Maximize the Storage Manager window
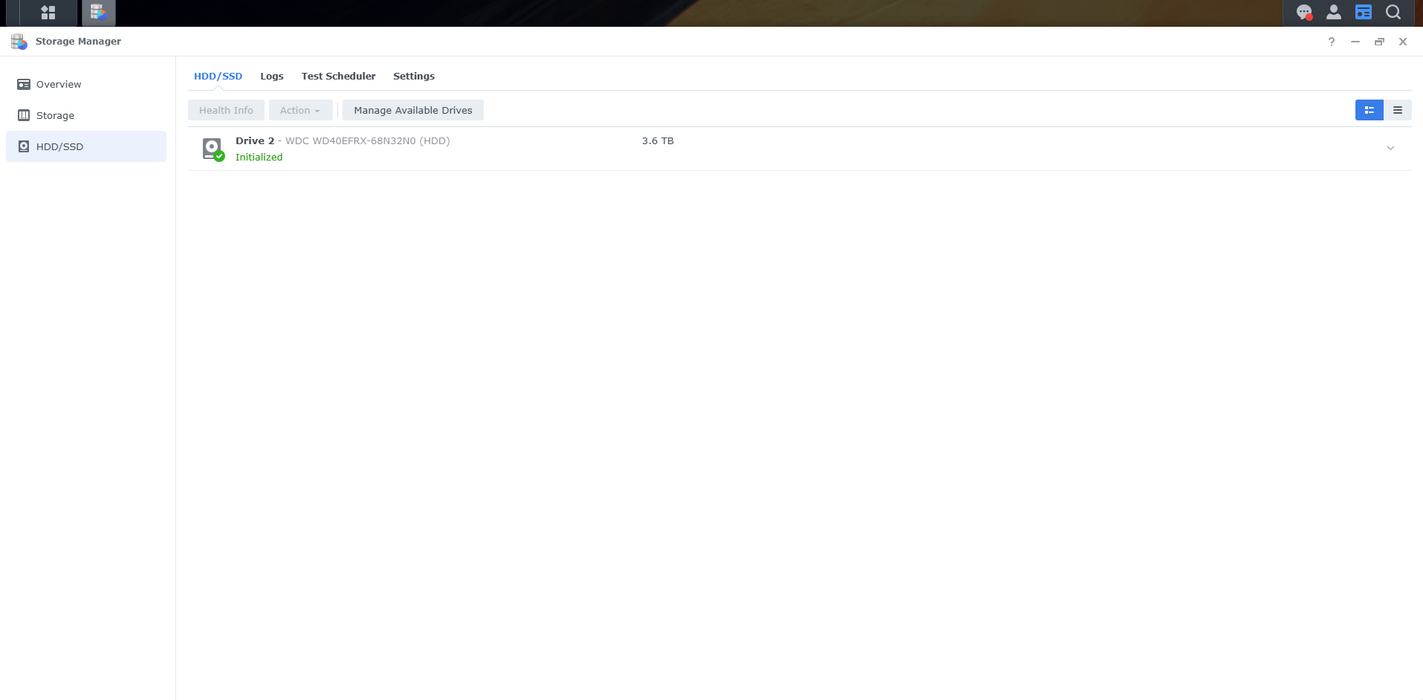 coord(1379,42)
